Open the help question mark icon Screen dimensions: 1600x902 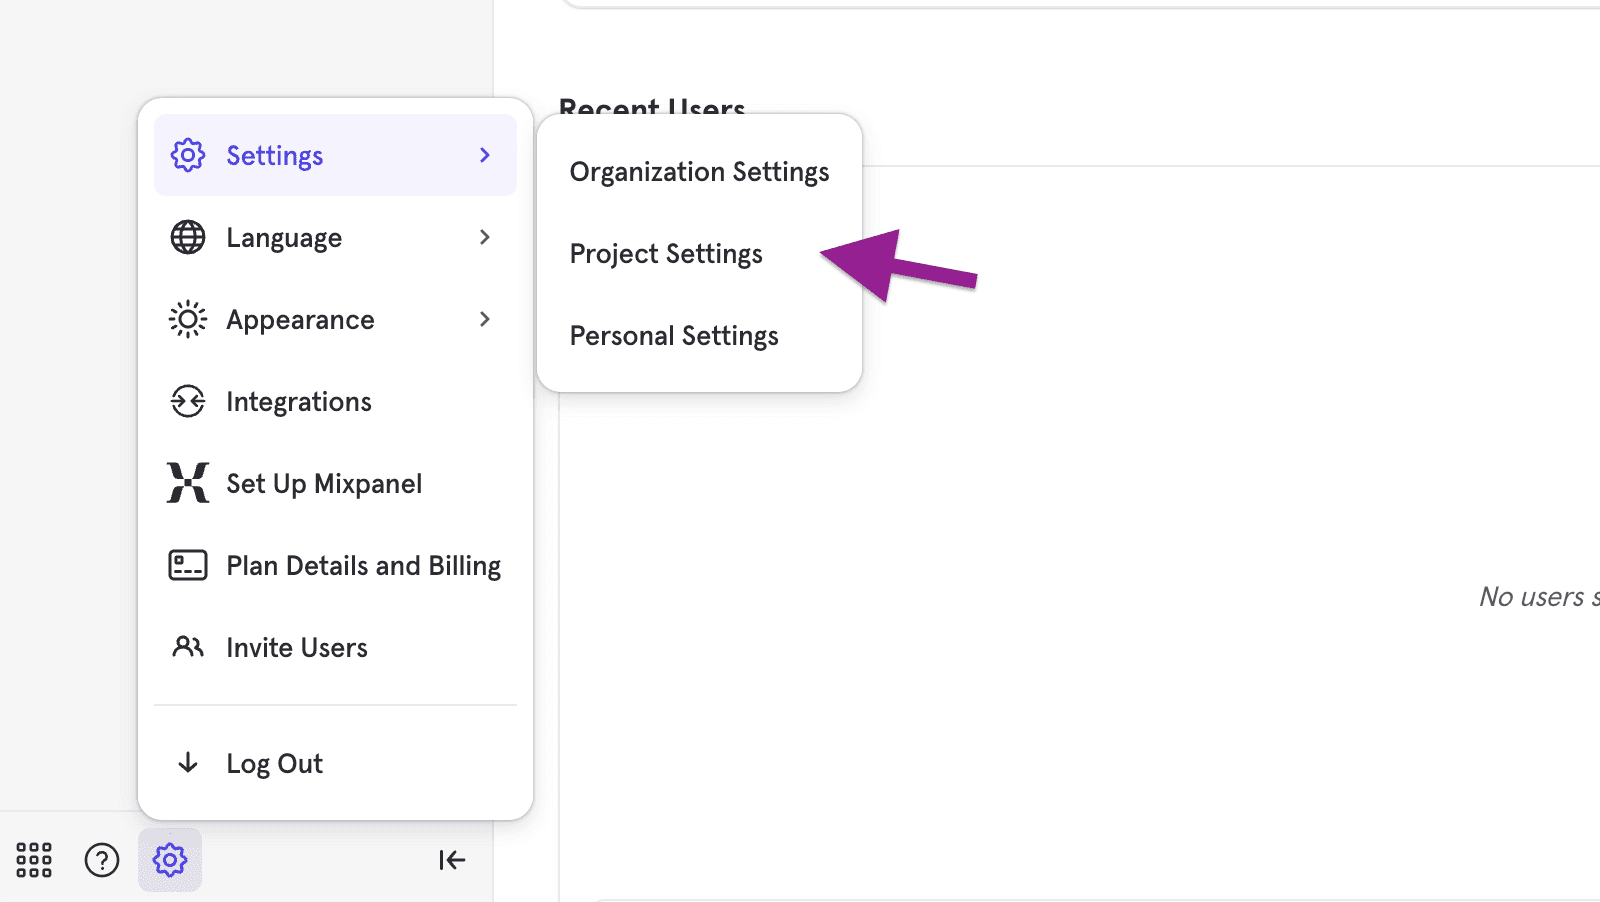pyautogui.click(x=102, y=860)
